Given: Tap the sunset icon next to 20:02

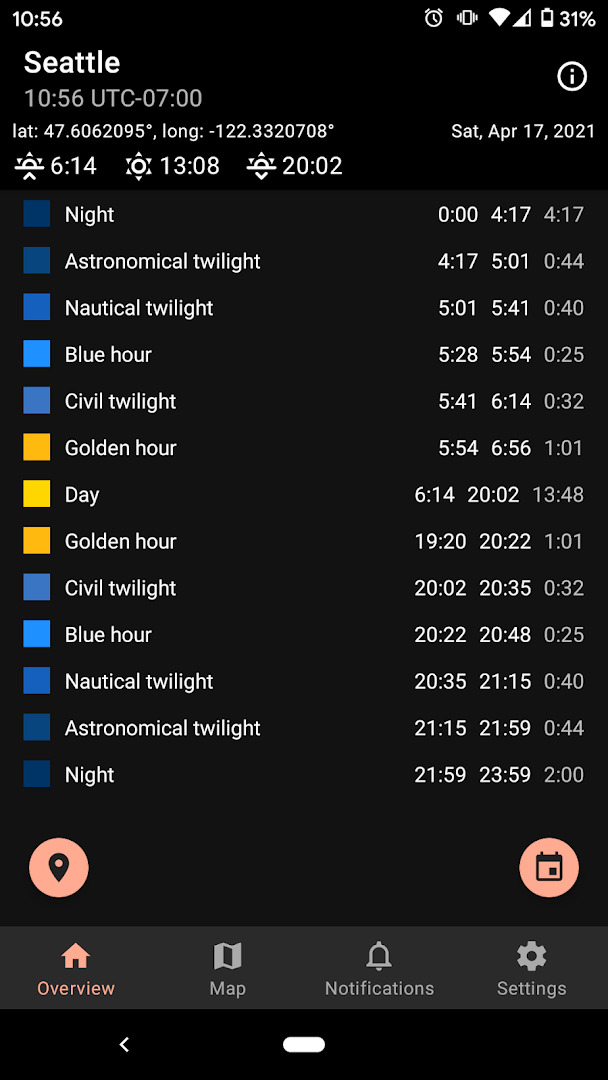Looking at the screenshot, I should pyautogui.click(x=261, y=166).
